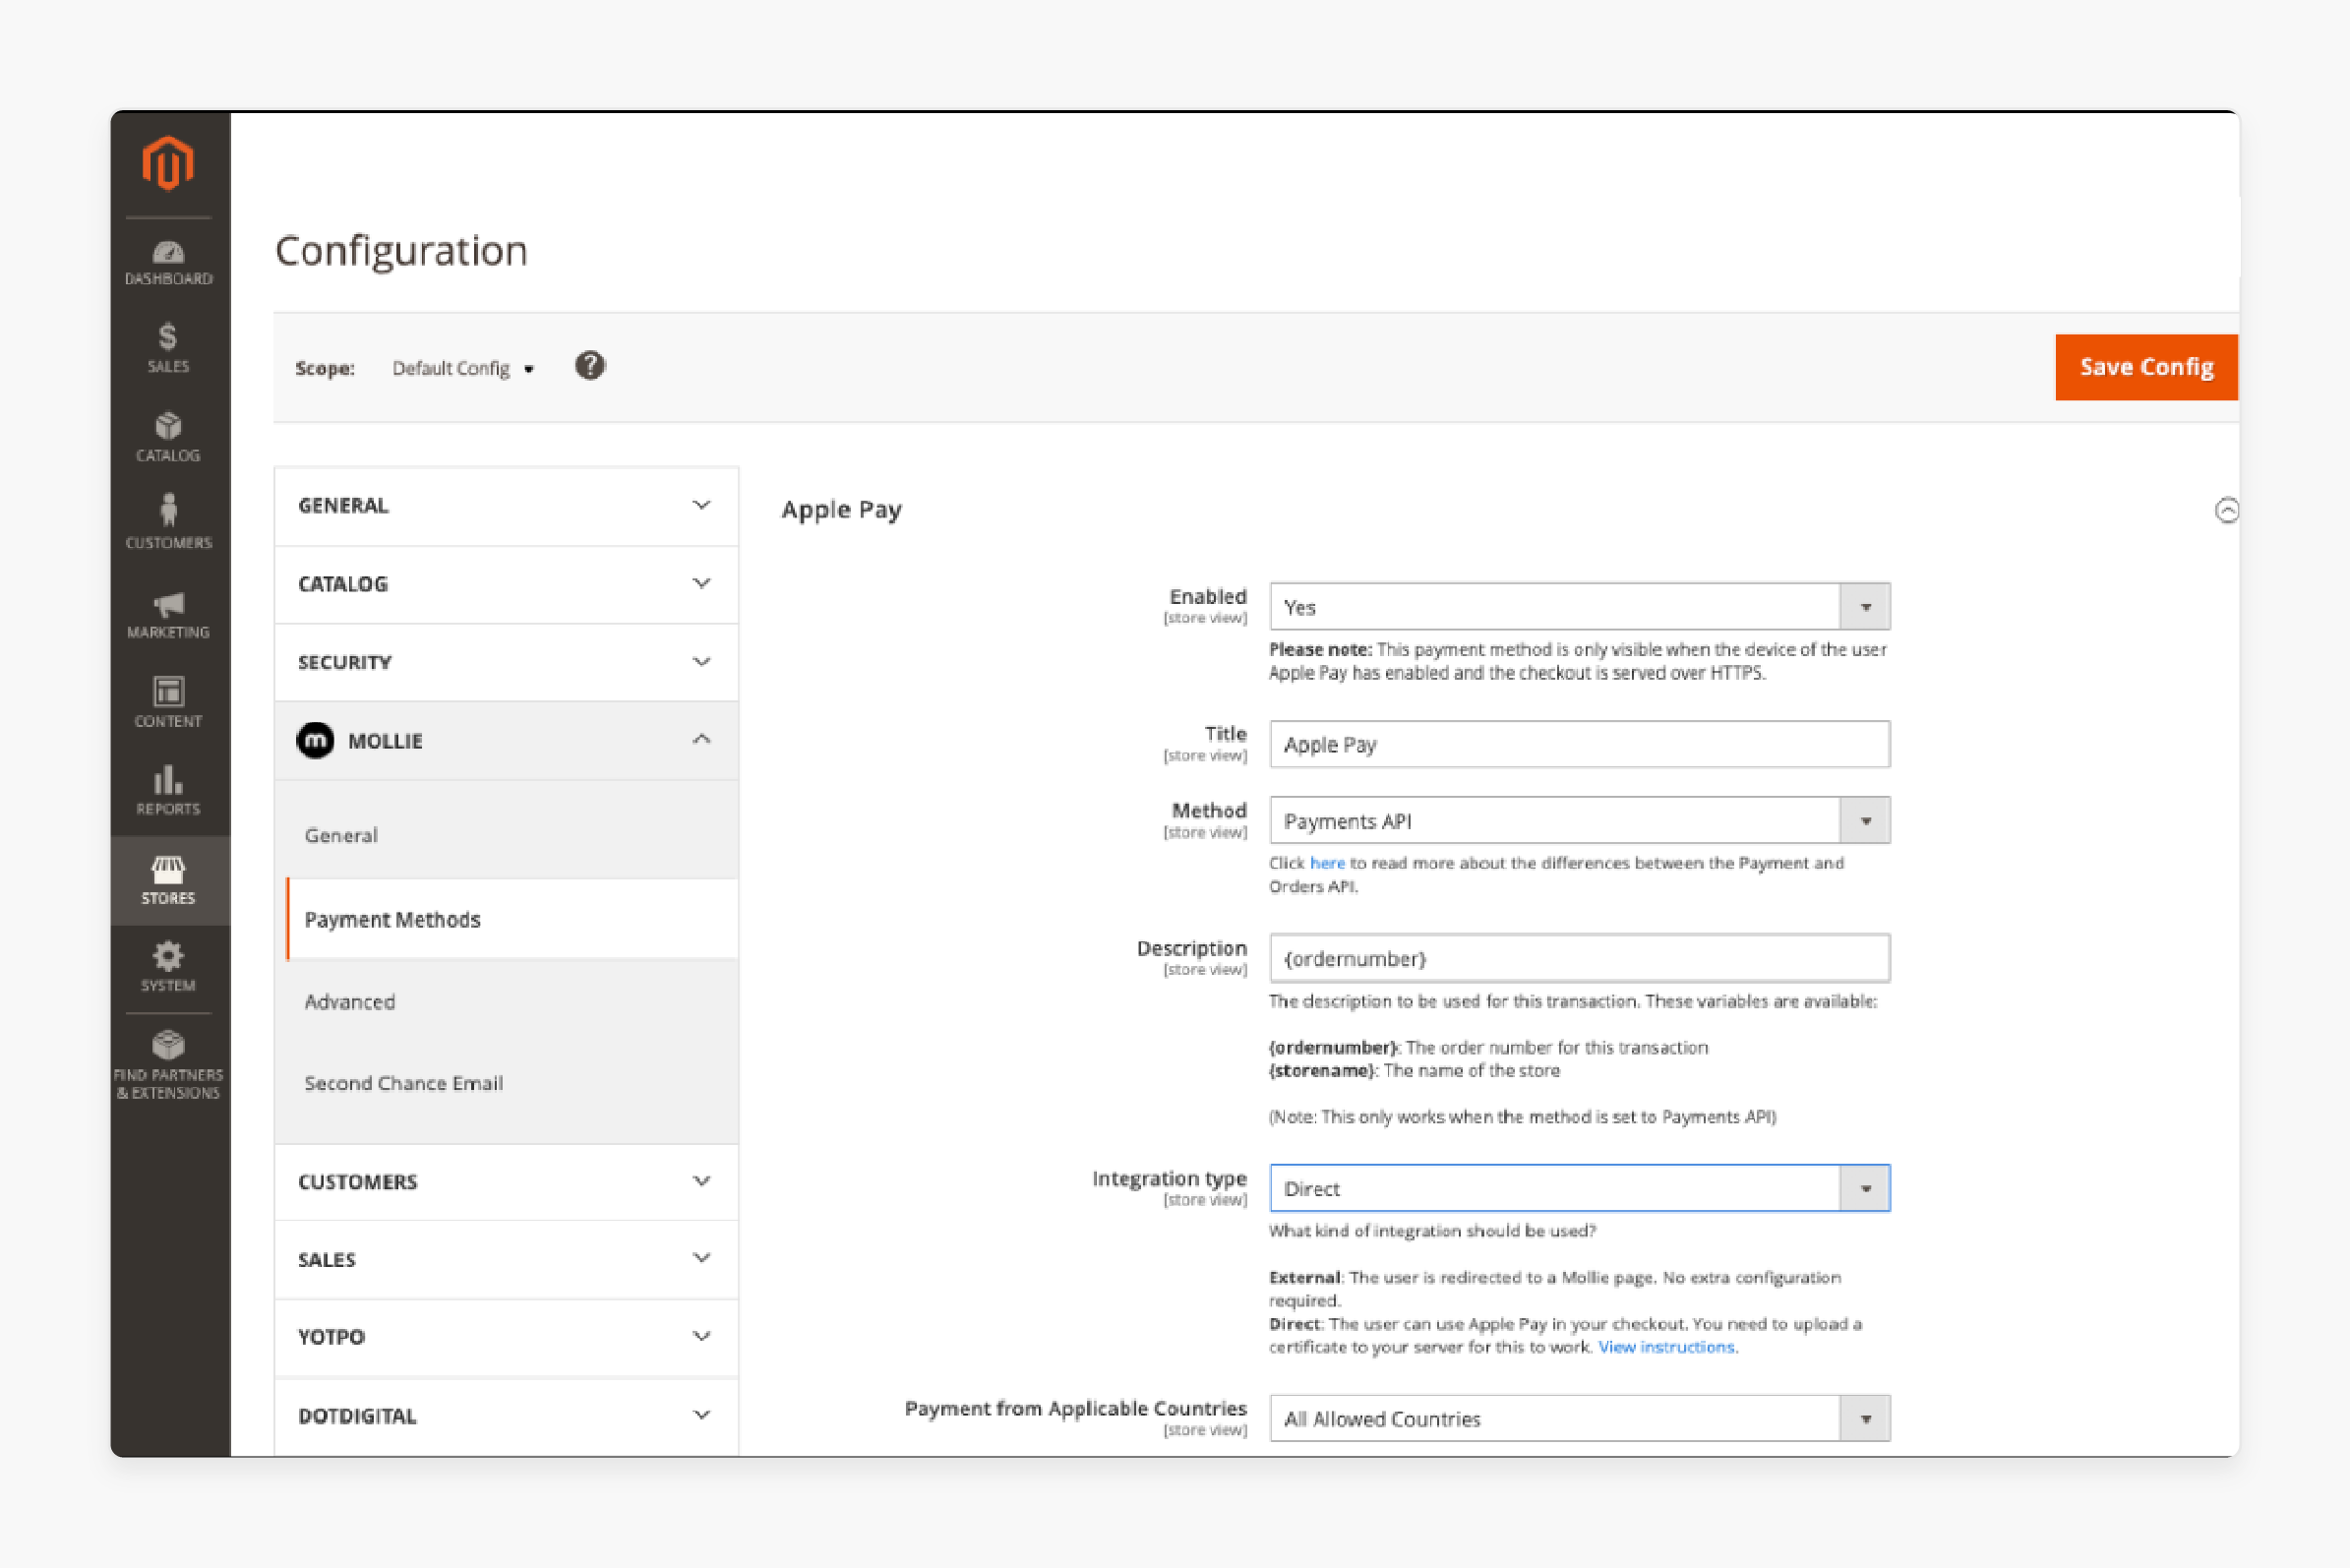This screenshot has width=2350, height=1568.
Task: Expand the DOTDIGITAL config section
Action: 507,1416
